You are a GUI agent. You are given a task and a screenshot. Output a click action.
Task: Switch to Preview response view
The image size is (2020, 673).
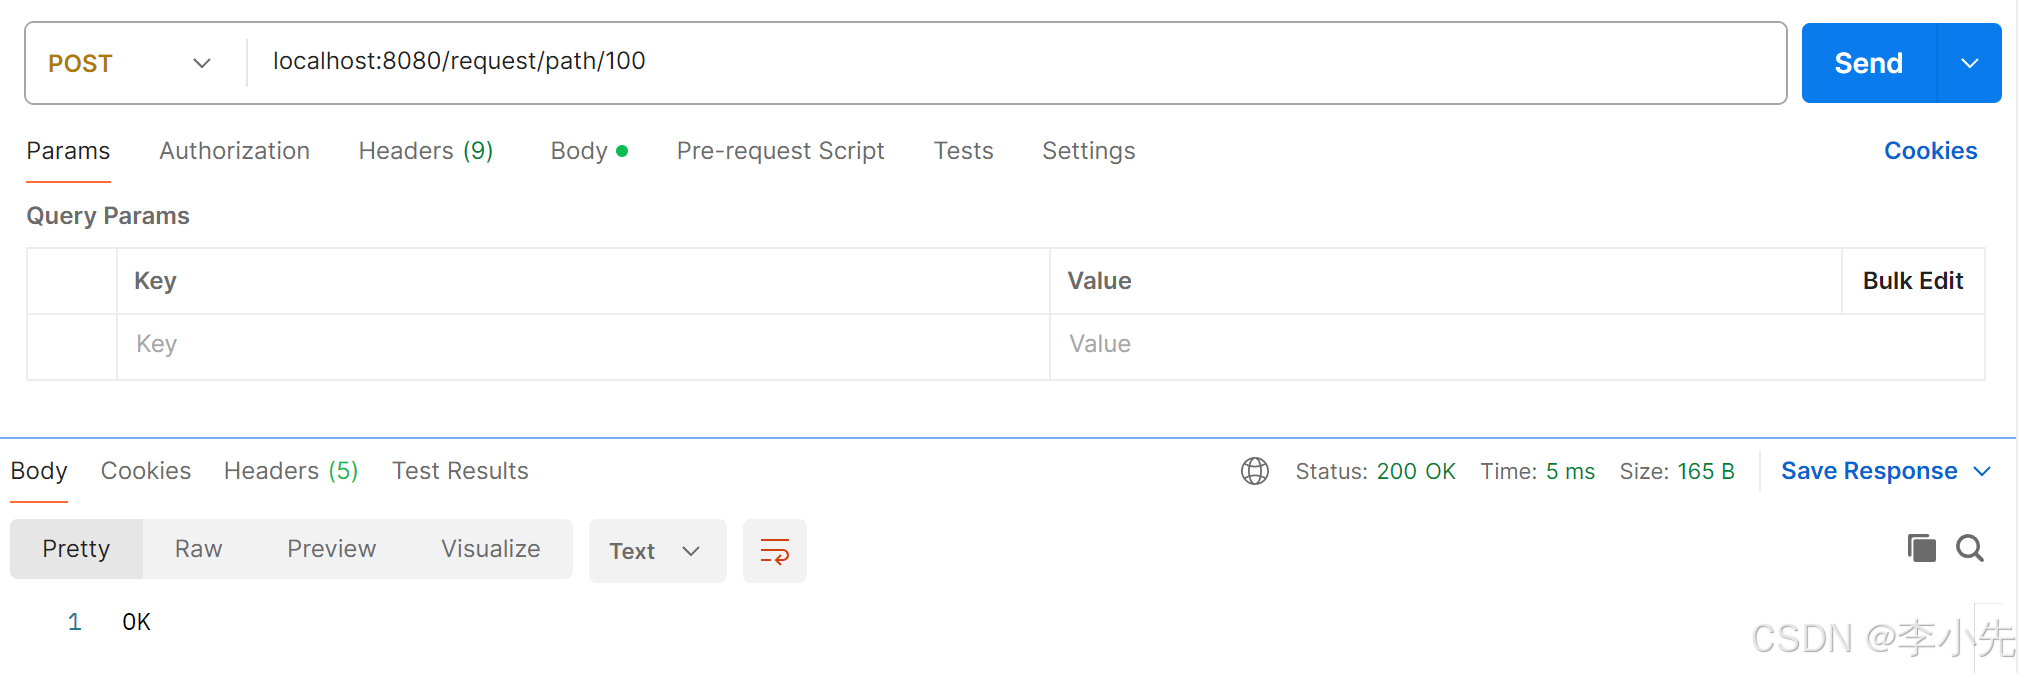pyautogui.click(x=331, y=549)
